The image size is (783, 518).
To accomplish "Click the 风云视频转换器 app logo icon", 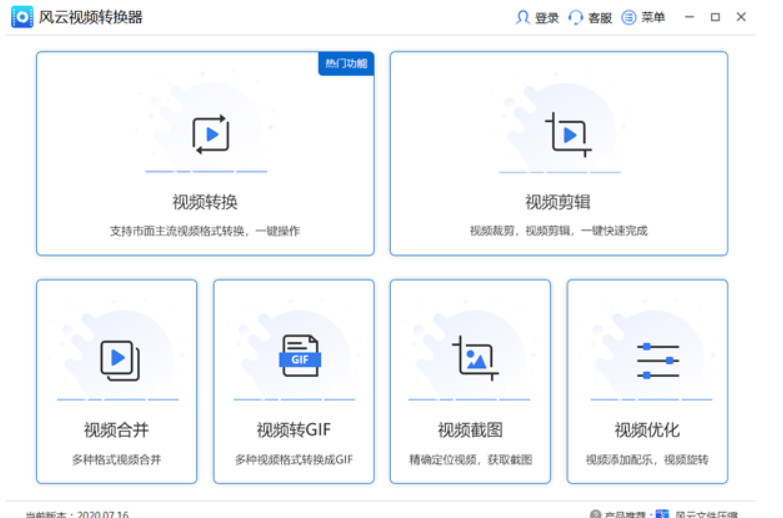I will point(22,17).
